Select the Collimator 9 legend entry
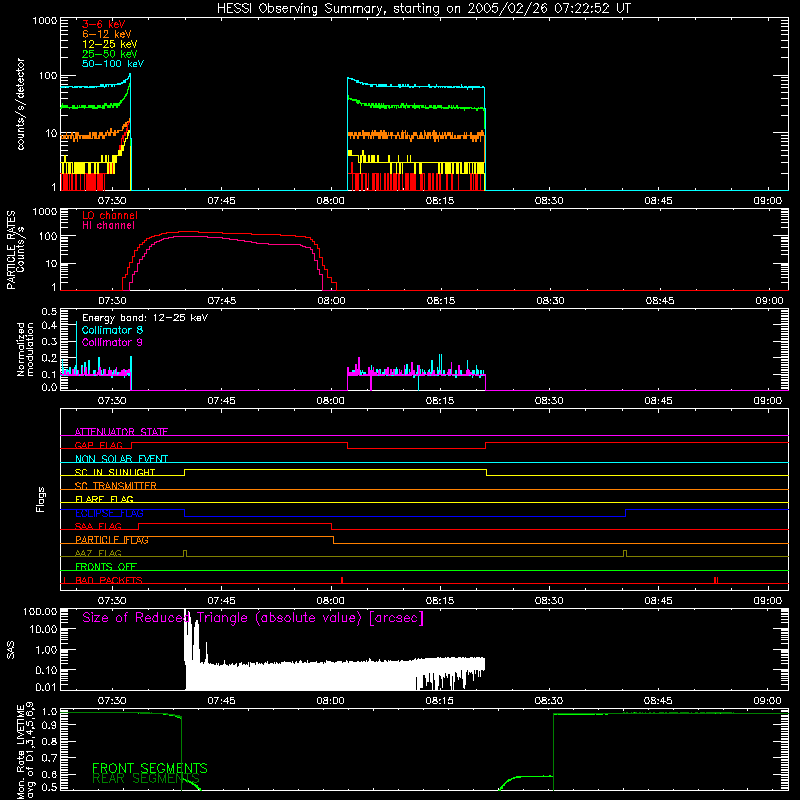The height and width of the screenshot is (800, 800). pyautogui.click(x=112, y=342)
